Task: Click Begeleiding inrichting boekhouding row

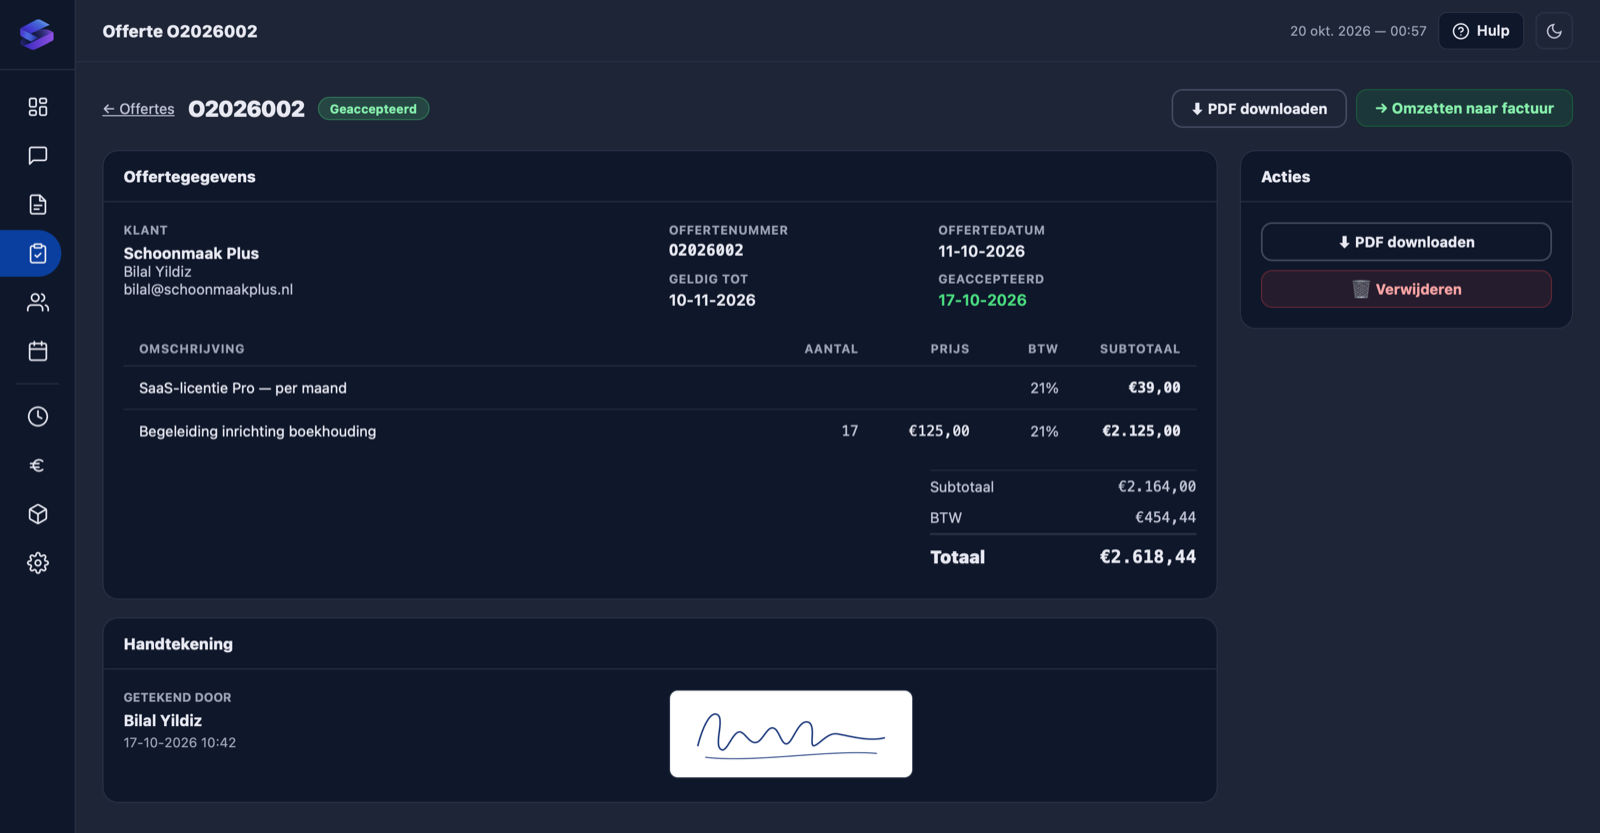Action: coord(660,431)
